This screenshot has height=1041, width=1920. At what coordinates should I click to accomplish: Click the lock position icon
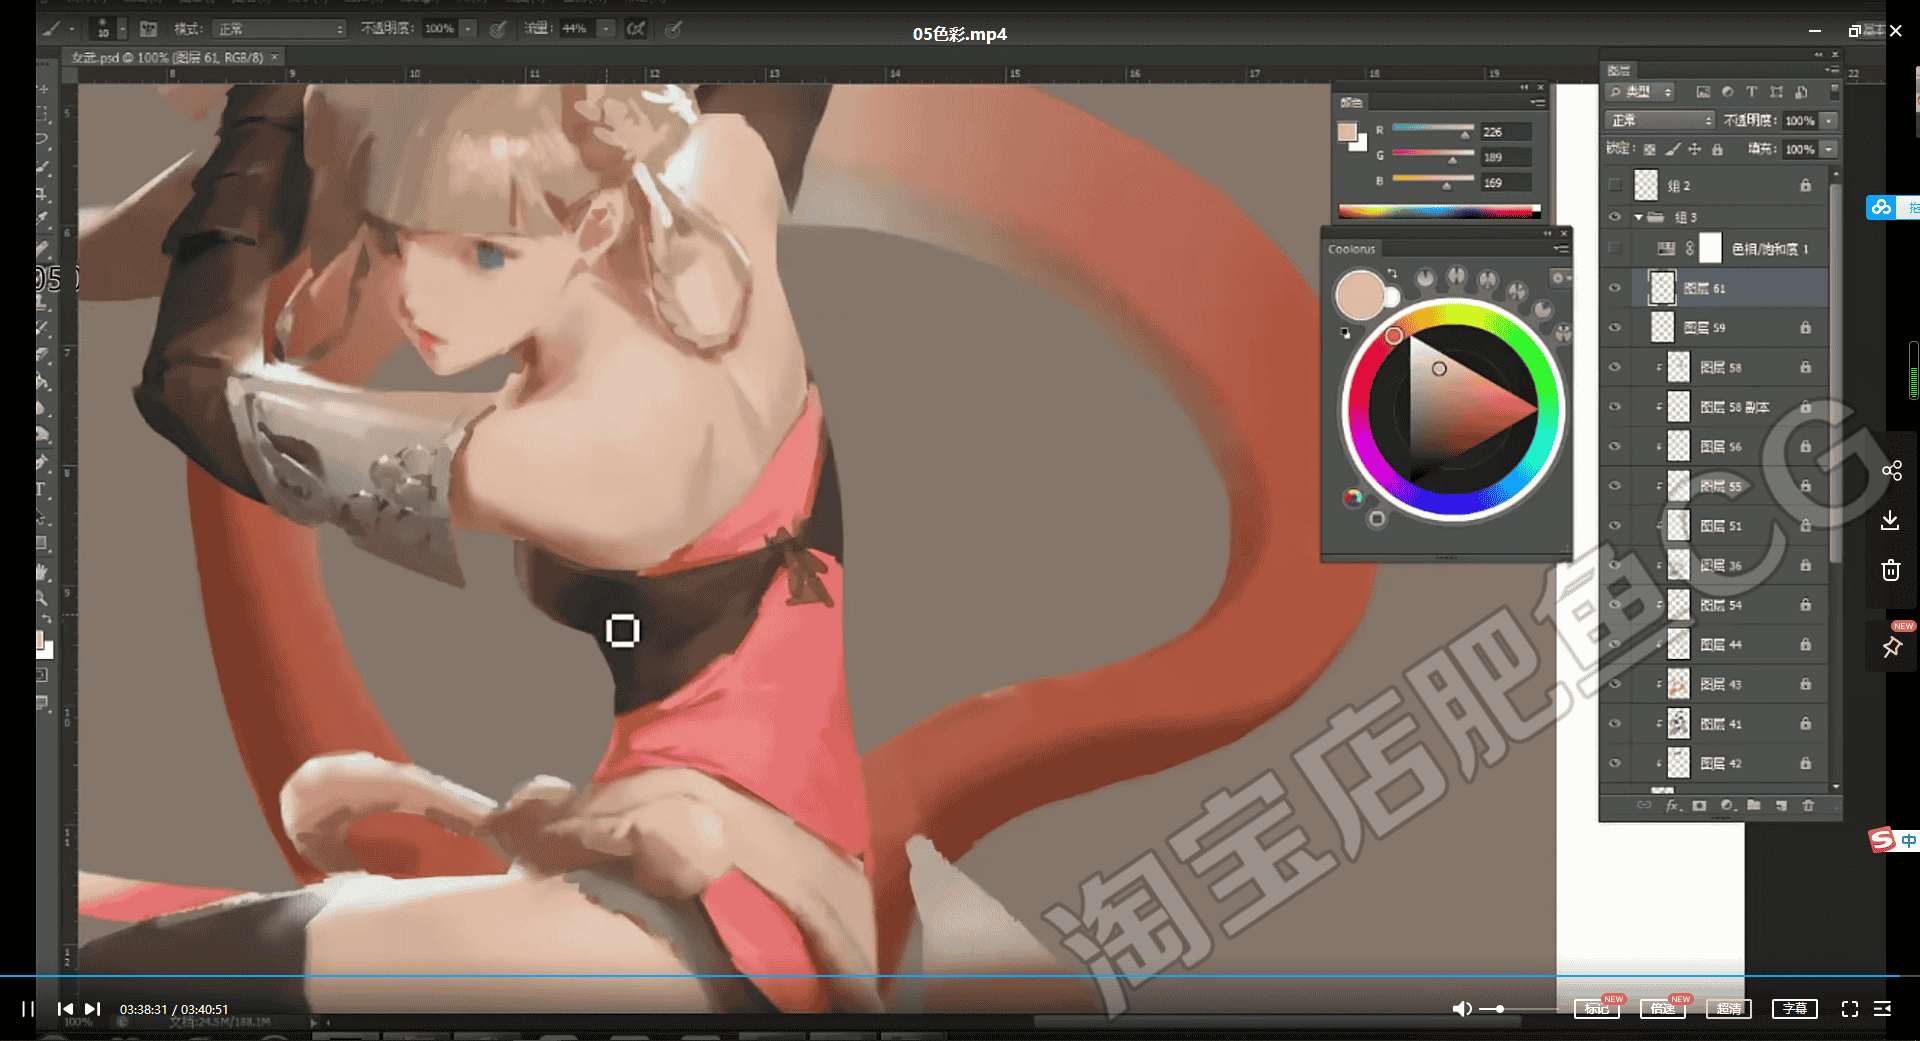(1694, 149)
